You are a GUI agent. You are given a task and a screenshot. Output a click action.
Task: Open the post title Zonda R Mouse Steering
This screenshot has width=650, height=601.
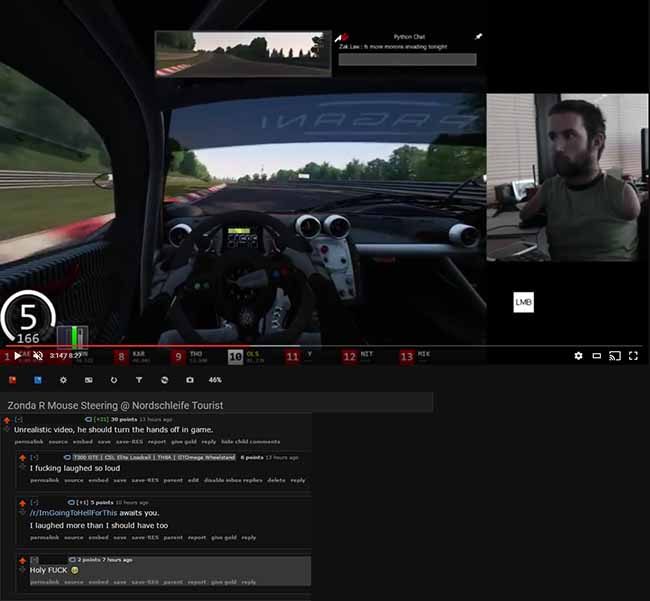click(115, 405)
